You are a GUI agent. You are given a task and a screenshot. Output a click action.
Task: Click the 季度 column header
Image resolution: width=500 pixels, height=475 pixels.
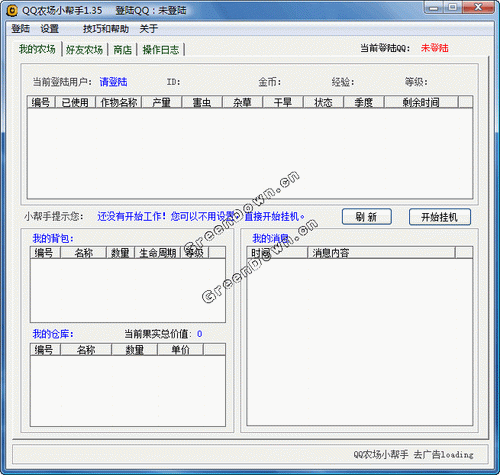(x=364, y=102)
